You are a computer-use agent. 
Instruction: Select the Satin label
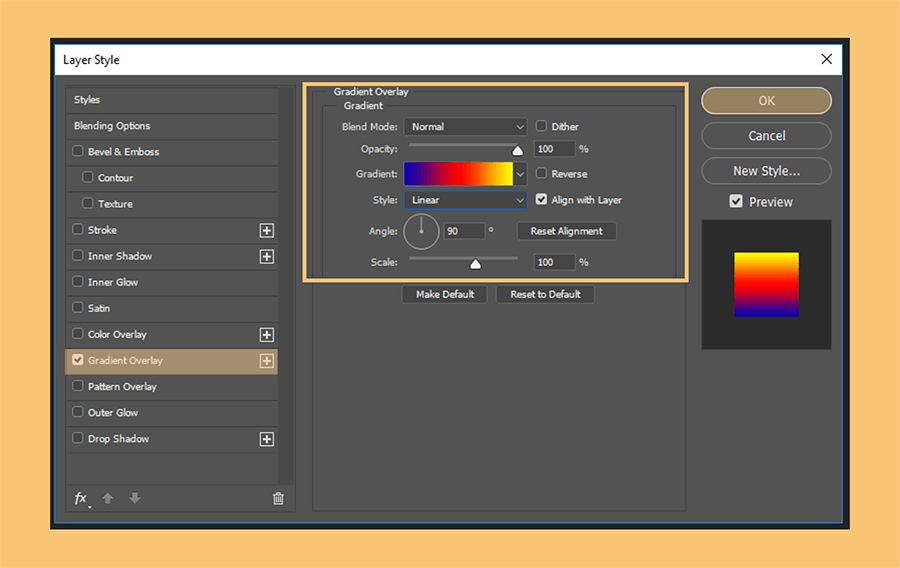click(99, 309)
